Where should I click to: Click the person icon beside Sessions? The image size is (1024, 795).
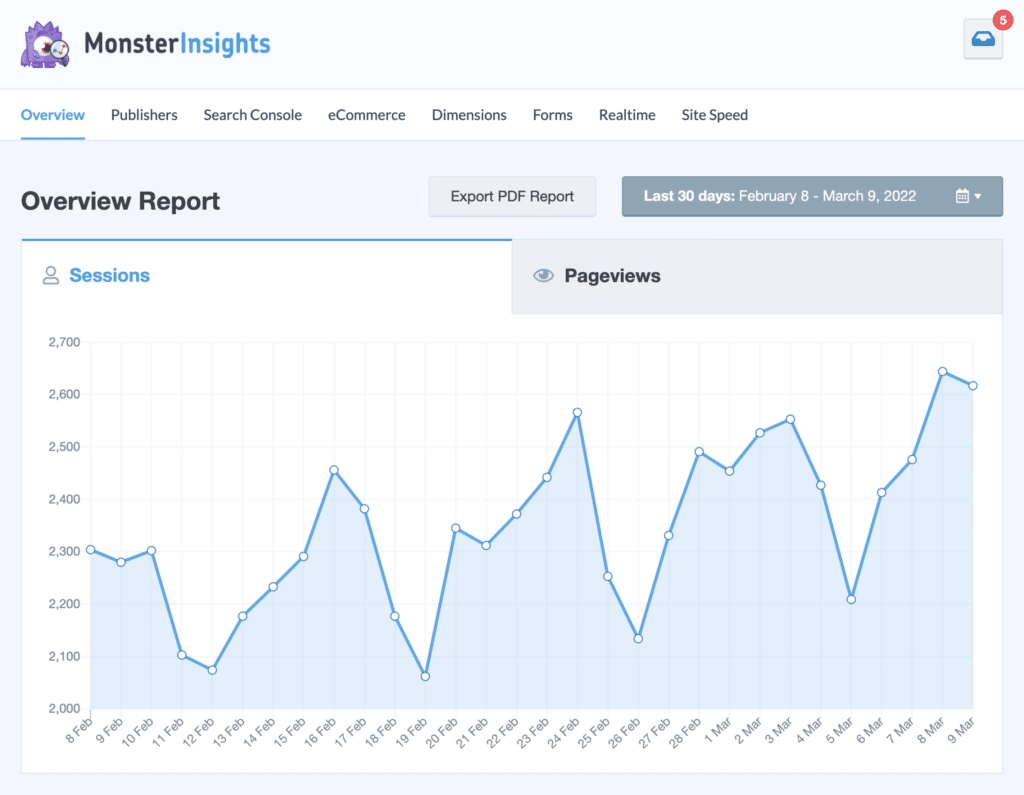(x=51, y=275)
